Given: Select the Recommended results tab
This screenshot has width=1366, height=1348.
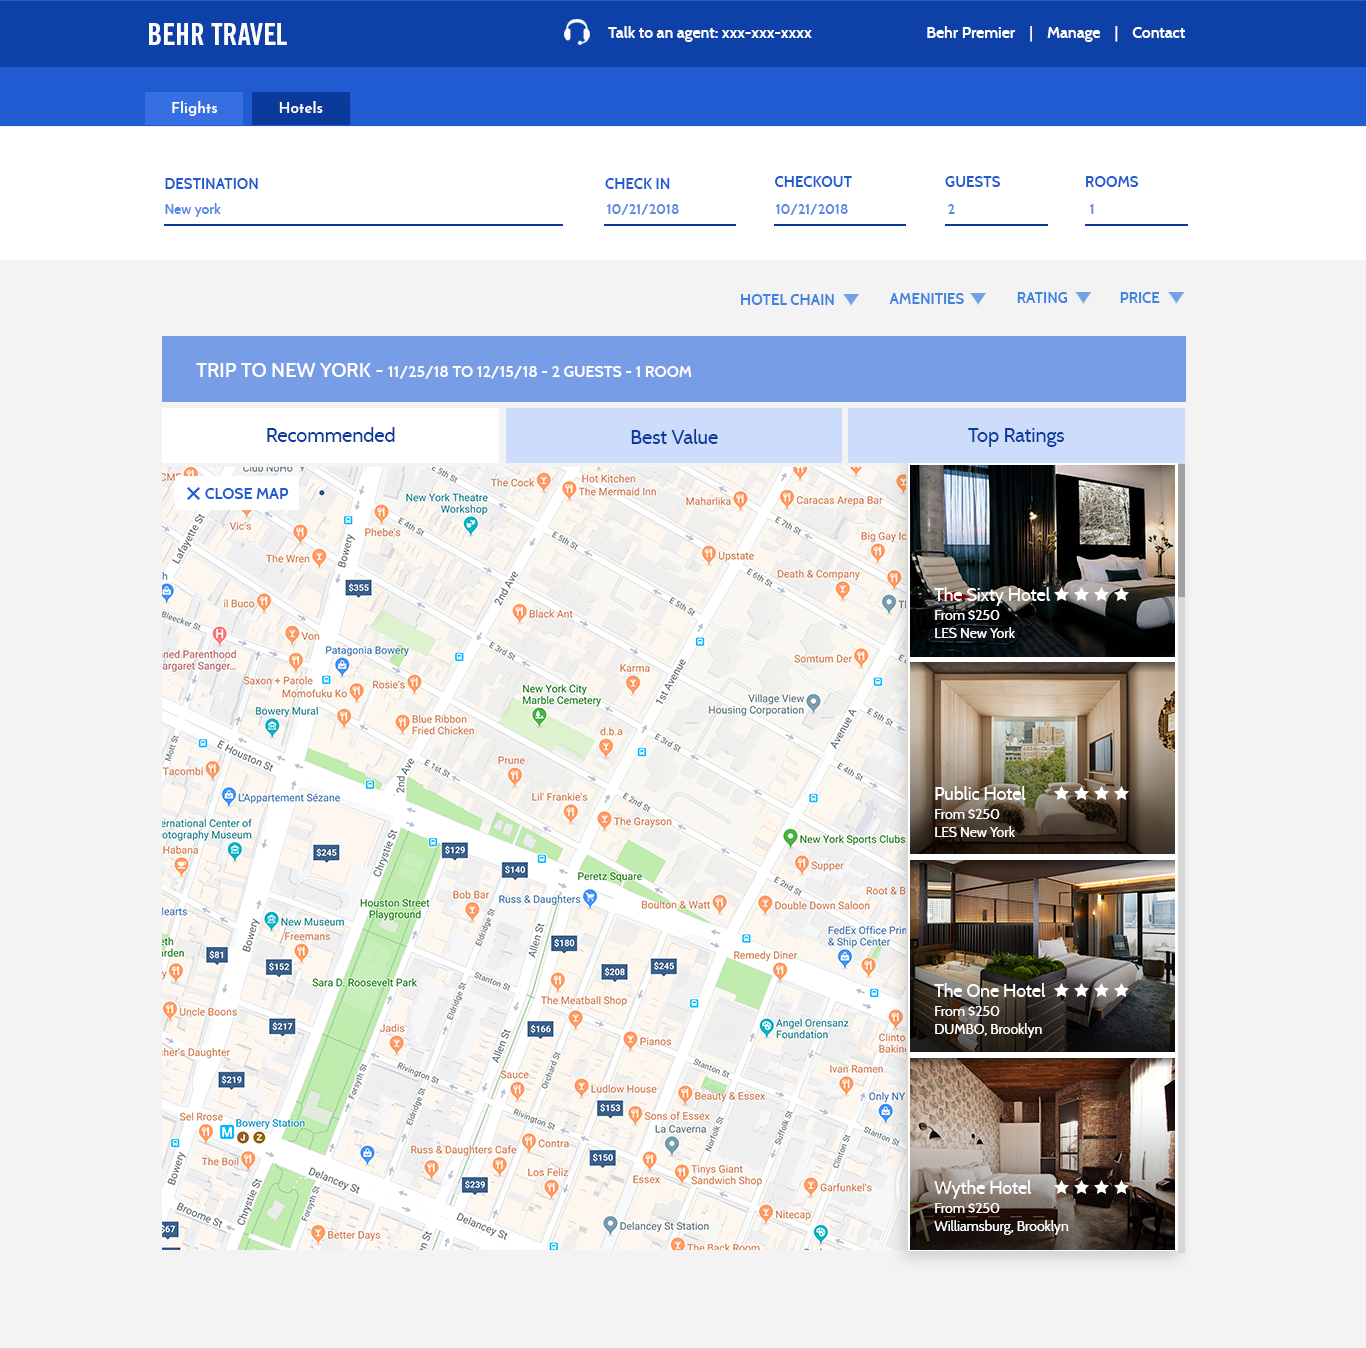Looking at the screenshot, I should [x=330, y=435].
